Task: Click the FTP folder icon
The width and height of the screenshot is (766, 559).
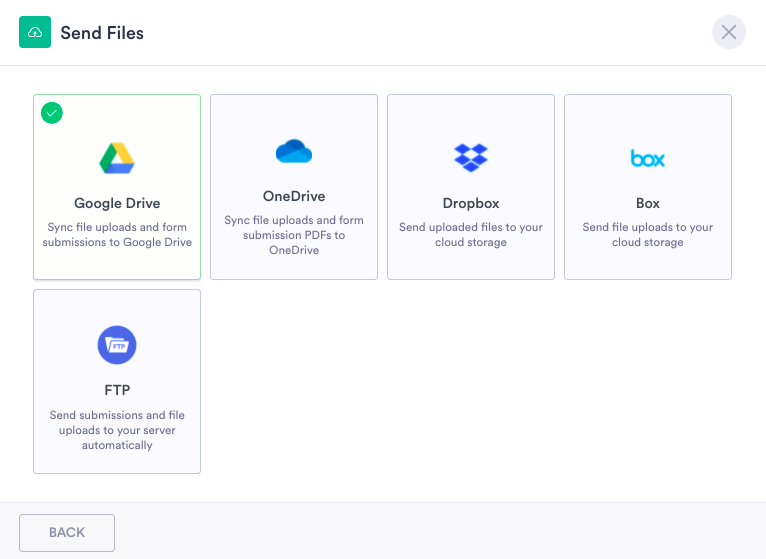Action: tap(117, 345)
